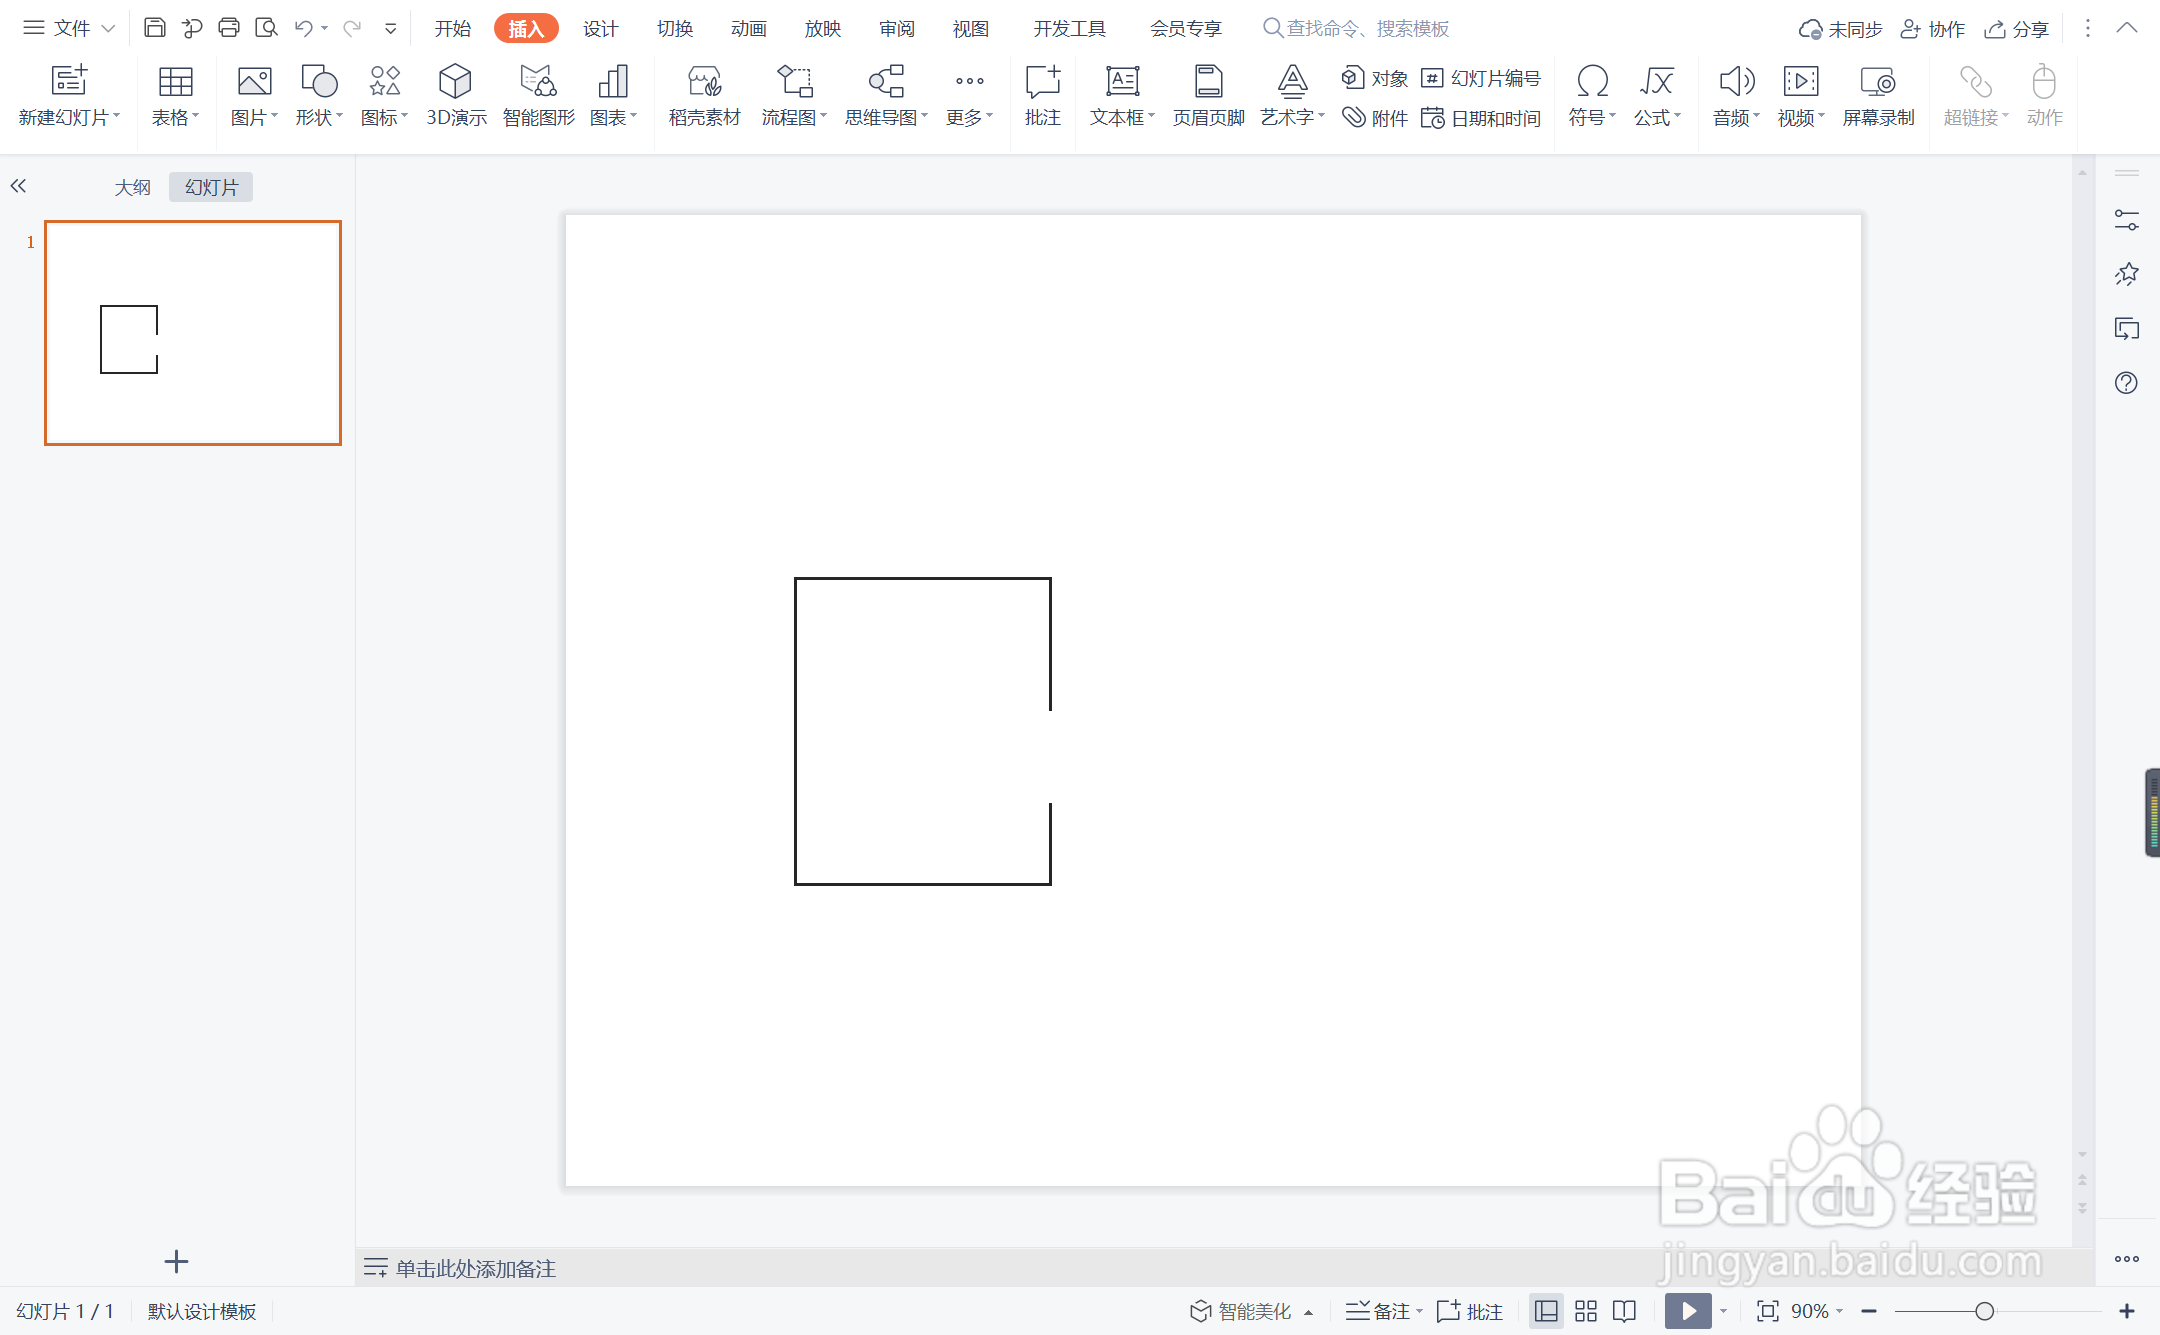Image resolution: width=2160 pixels, height=1335 pixels.
Task: Click the 视频 video icon
Action: (1800, 82)
